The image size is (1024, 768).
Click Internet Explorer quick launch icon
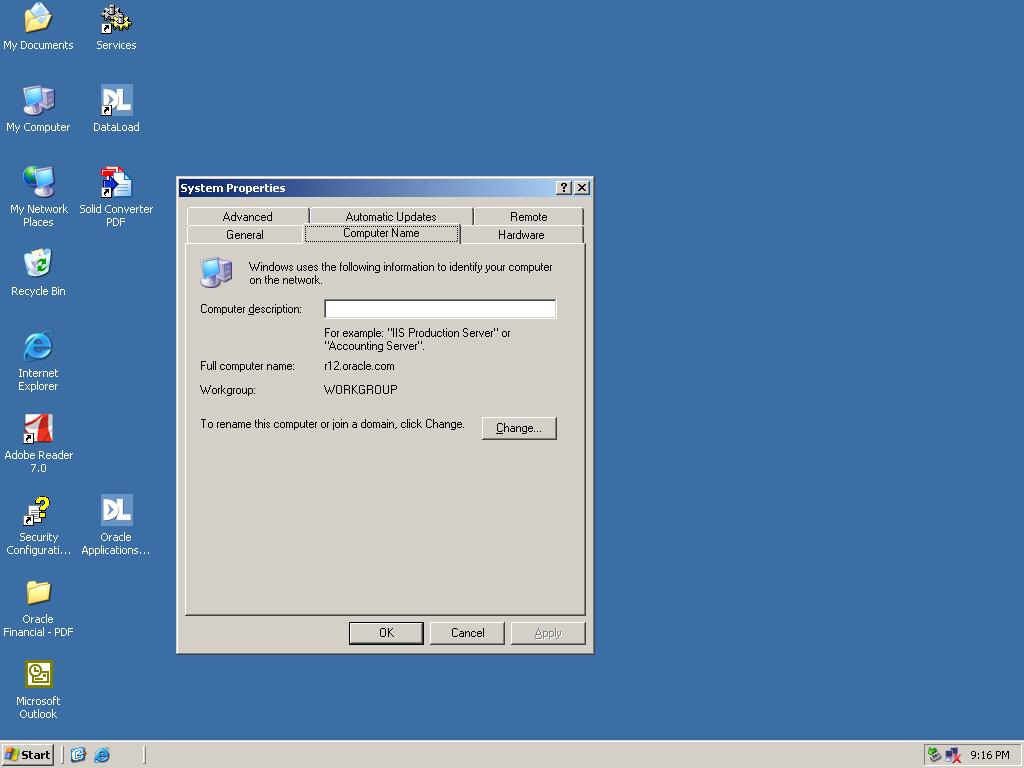tap(102, 755)
